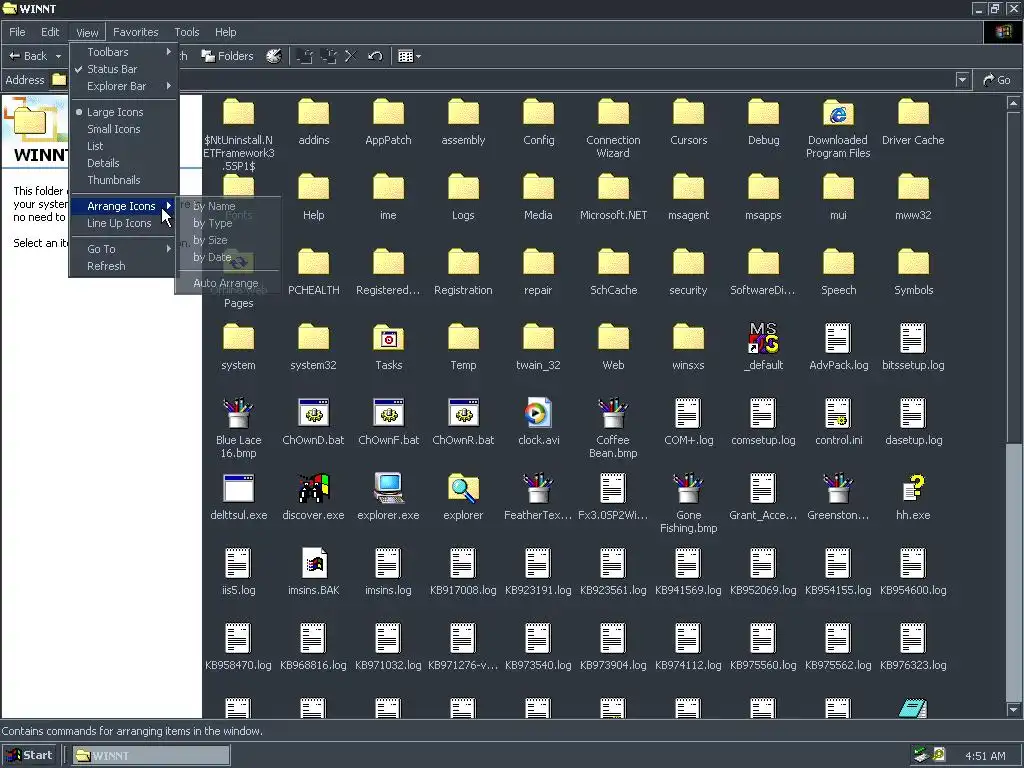The height and width of the screenshot is (768, 1024).
Task: Click the Delete toolbar icon
Action: coord(351,56)
